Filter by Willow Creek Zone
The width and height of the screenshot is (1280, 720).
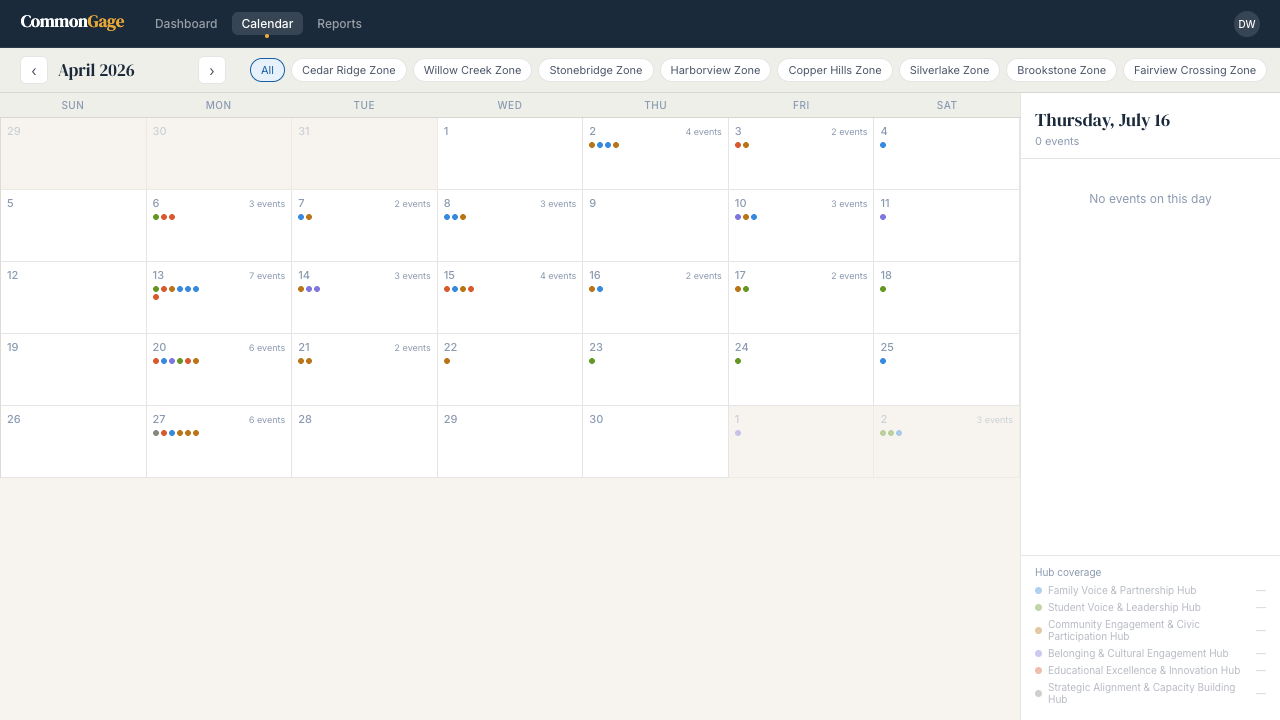tap(472, 70)
